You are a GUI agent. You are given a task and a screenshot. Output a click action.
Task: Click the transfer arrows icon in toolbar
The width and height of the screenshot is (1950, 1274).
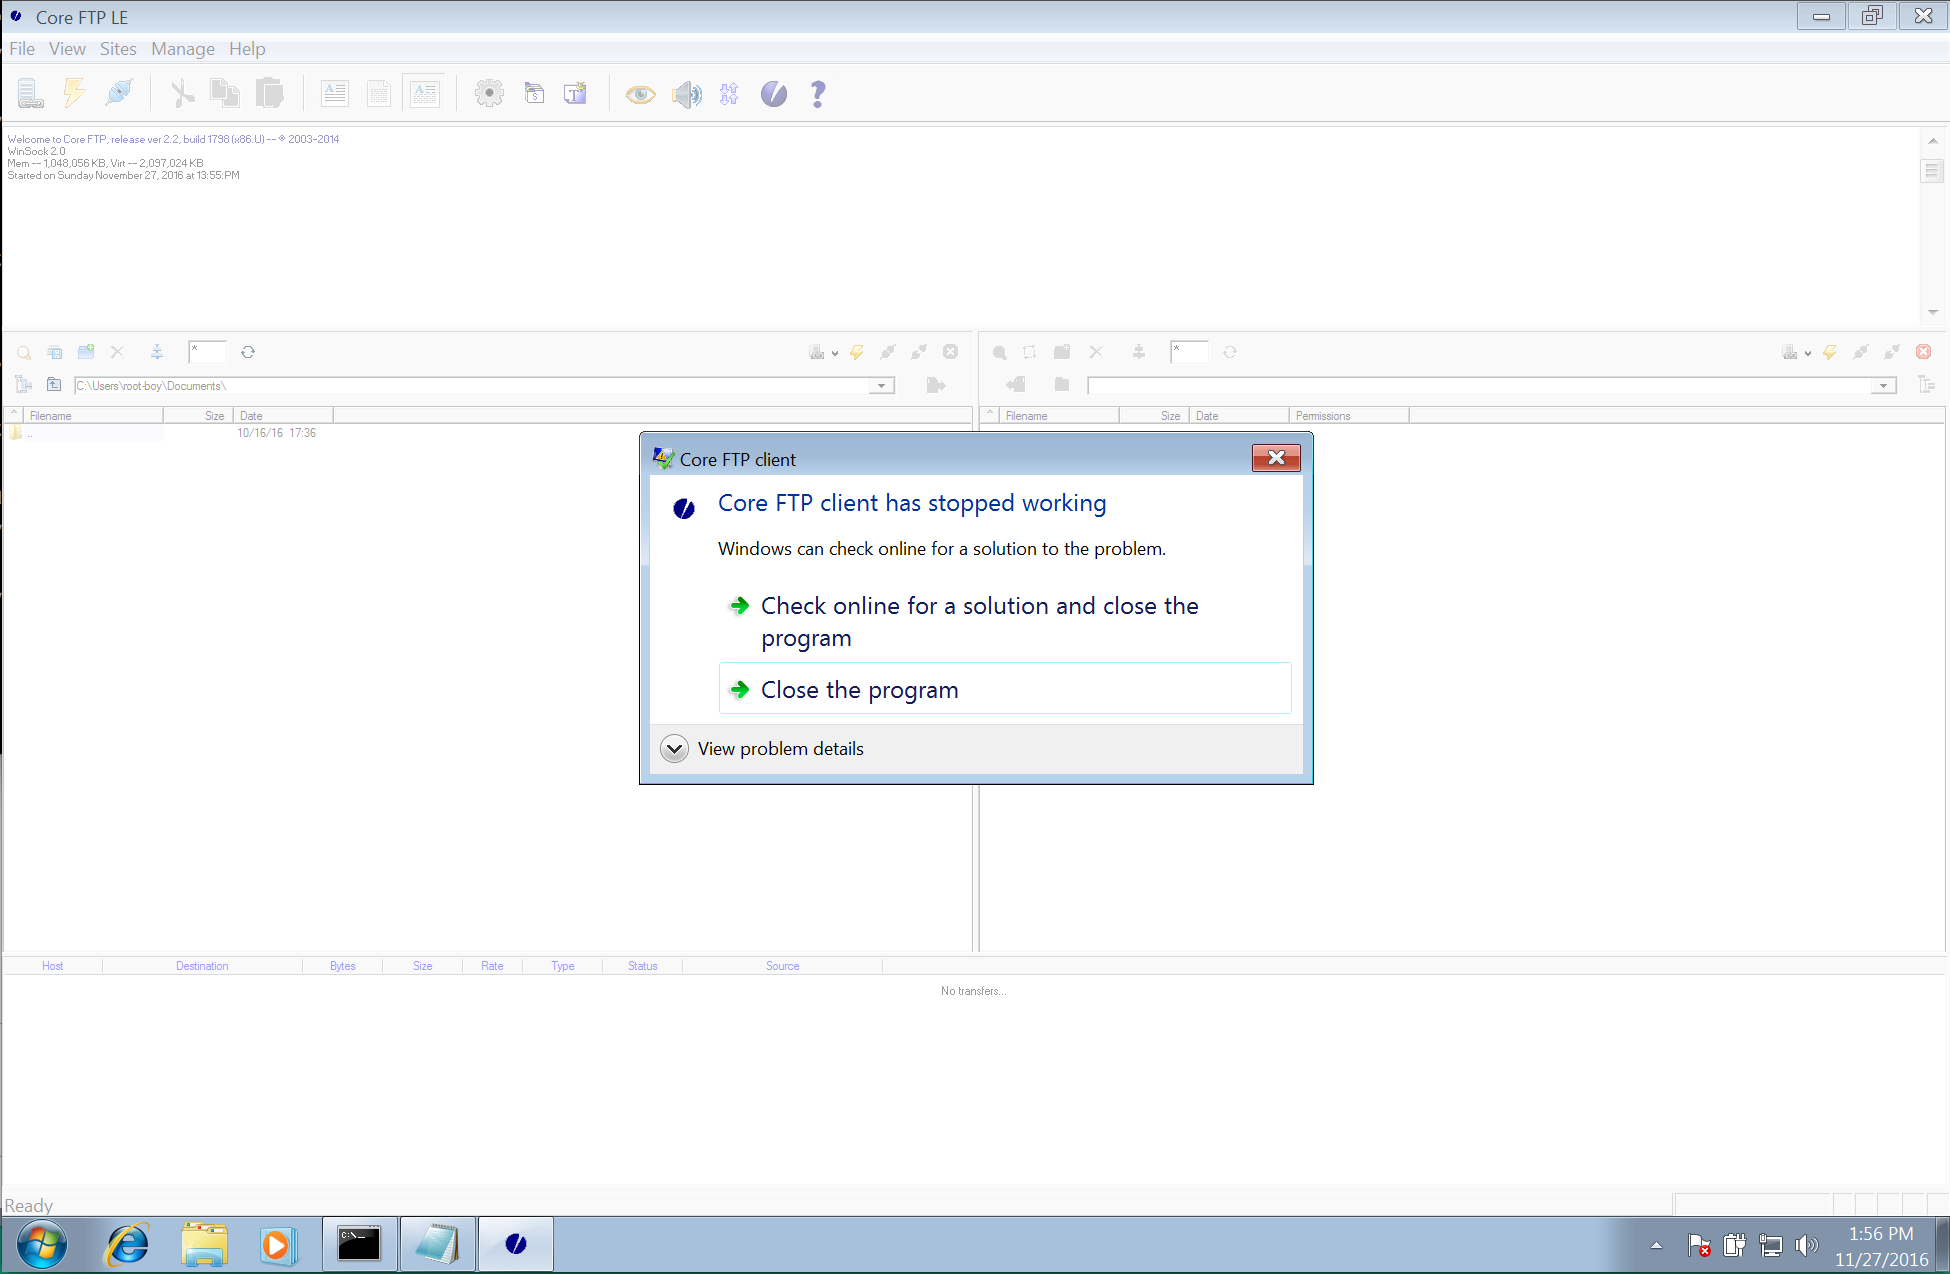pos(729,94)
